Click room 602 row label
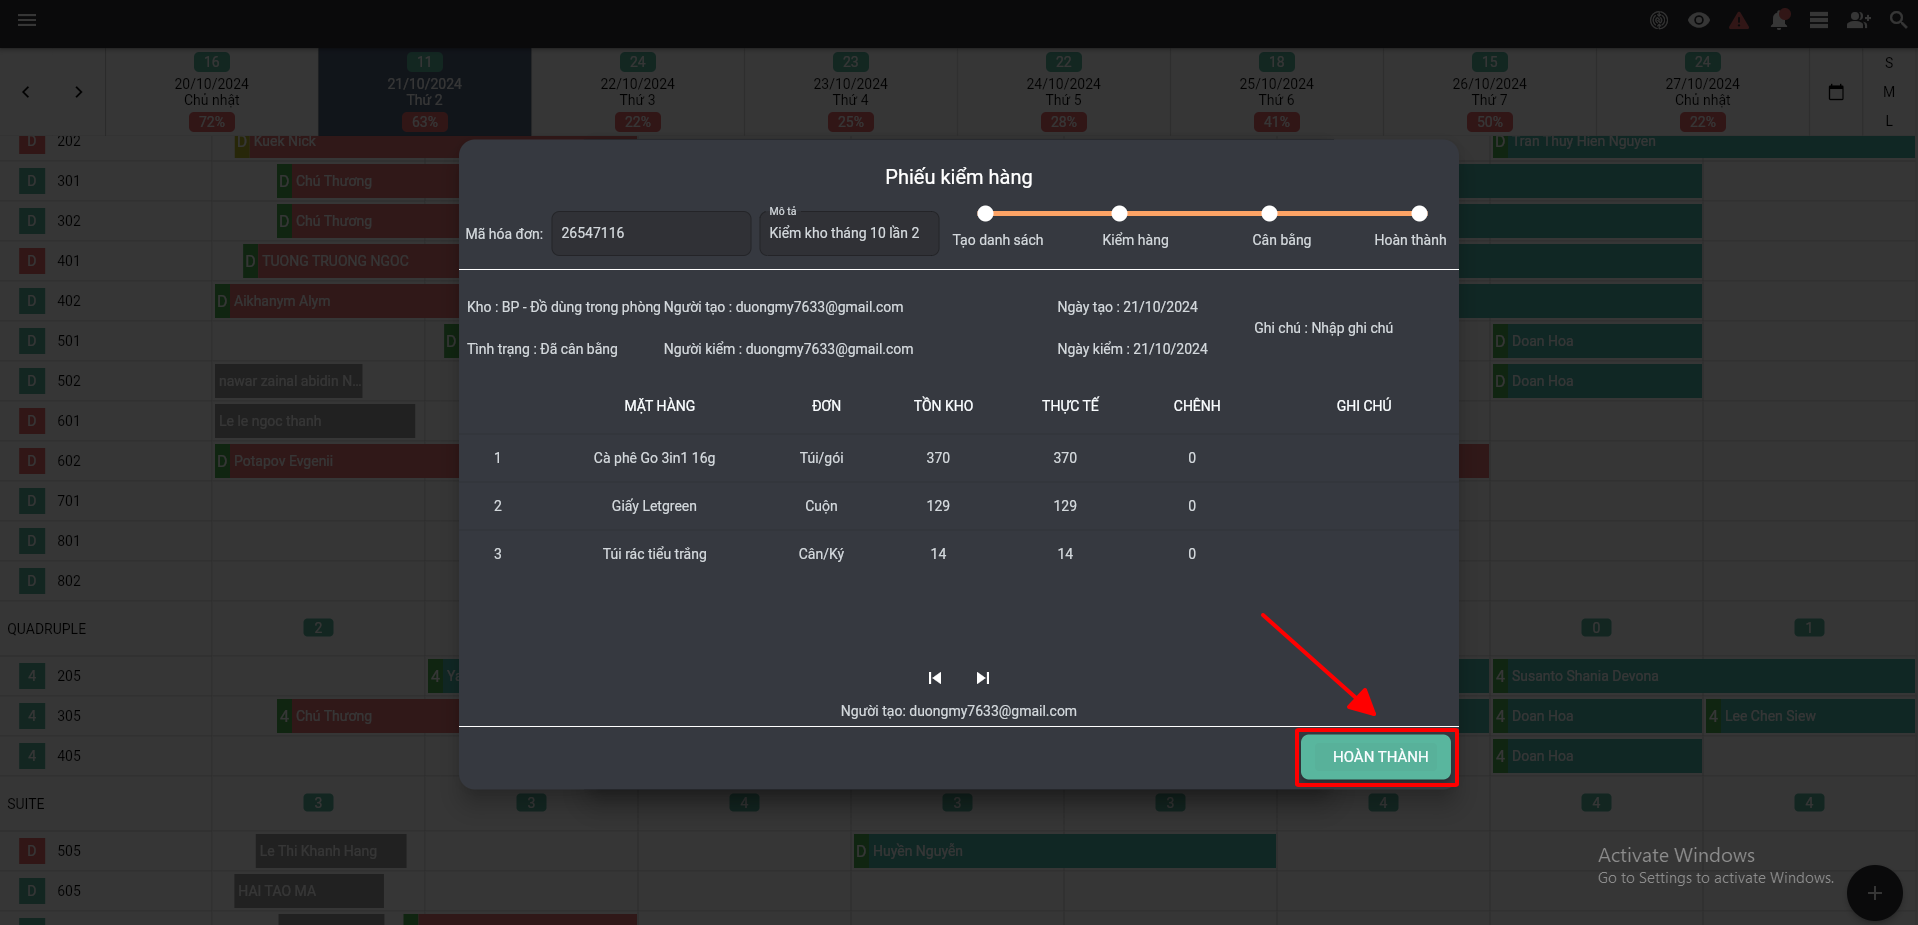This screenshot has height=925, width=1918. pos(69,461)
